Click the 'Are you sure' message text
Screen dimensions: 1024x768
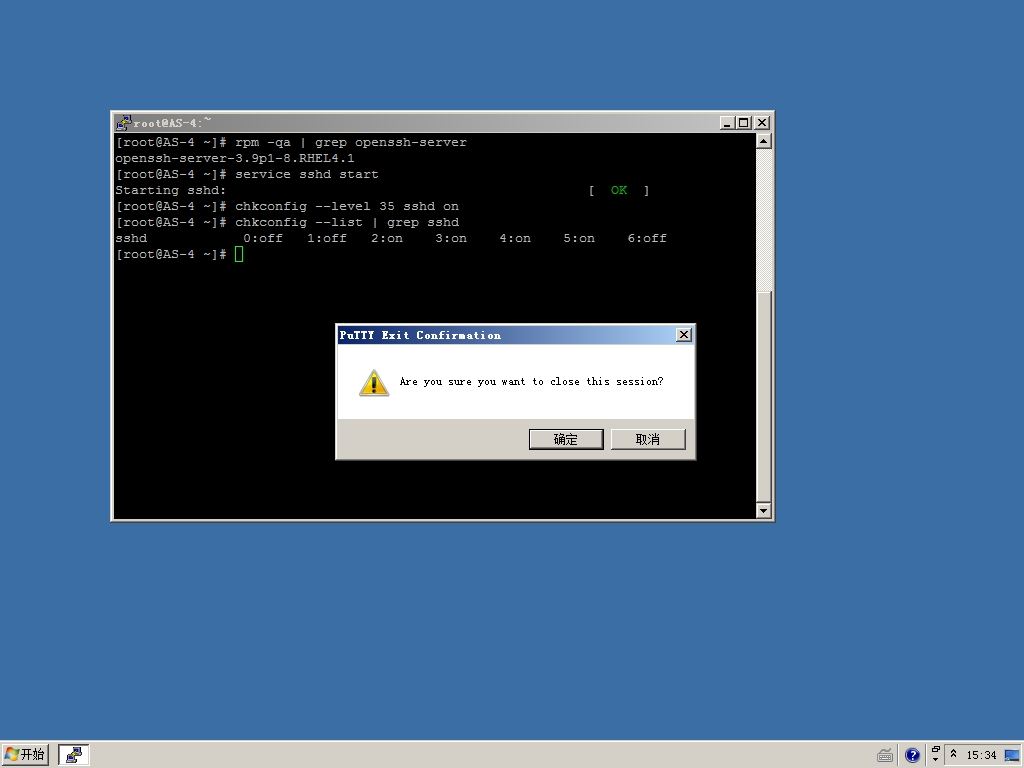pyautogui.click(x=531, y=381)
